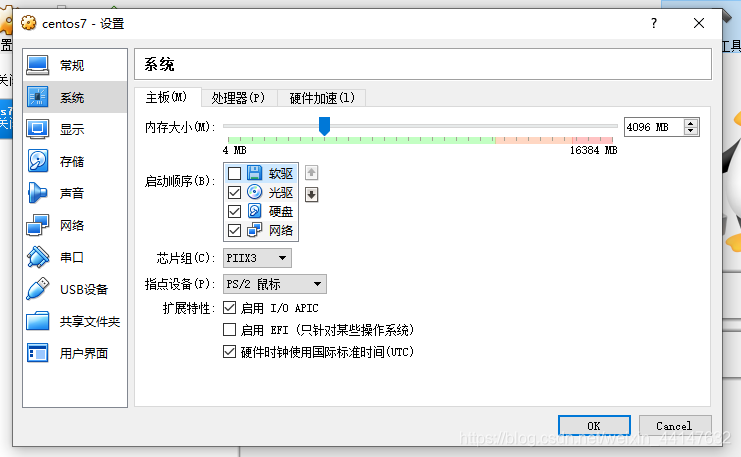Open the 常规 (General) settings icon

(37, 65)
